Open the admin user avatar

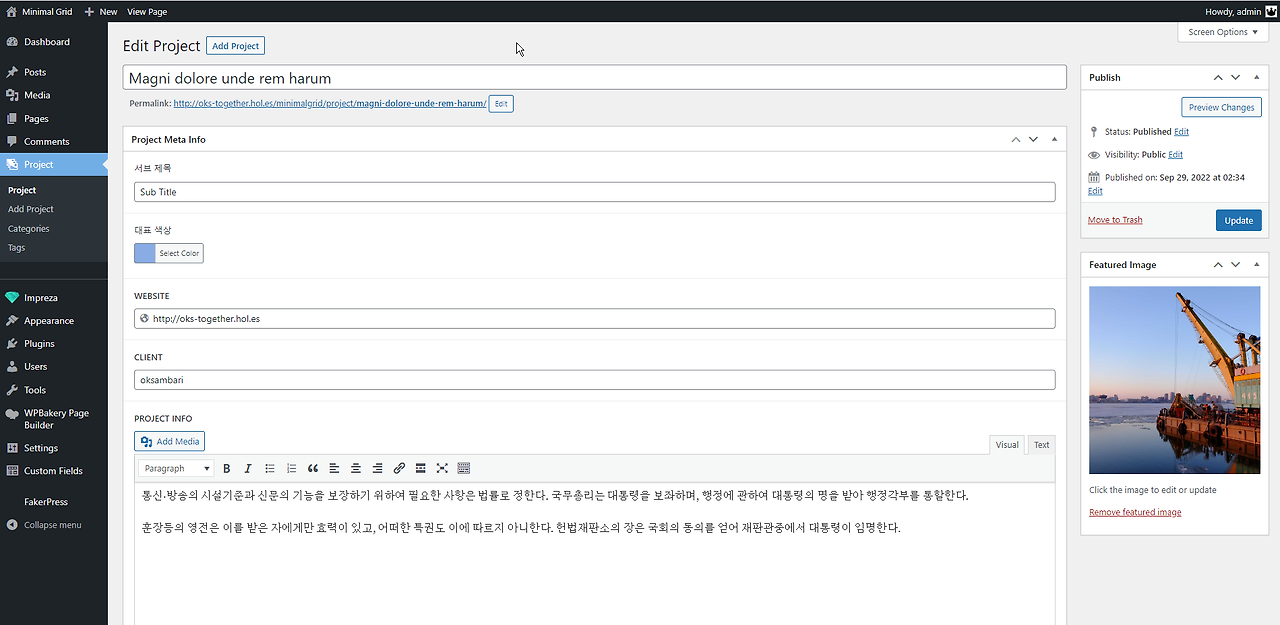pyautogui.click(x=1272, y=11)
